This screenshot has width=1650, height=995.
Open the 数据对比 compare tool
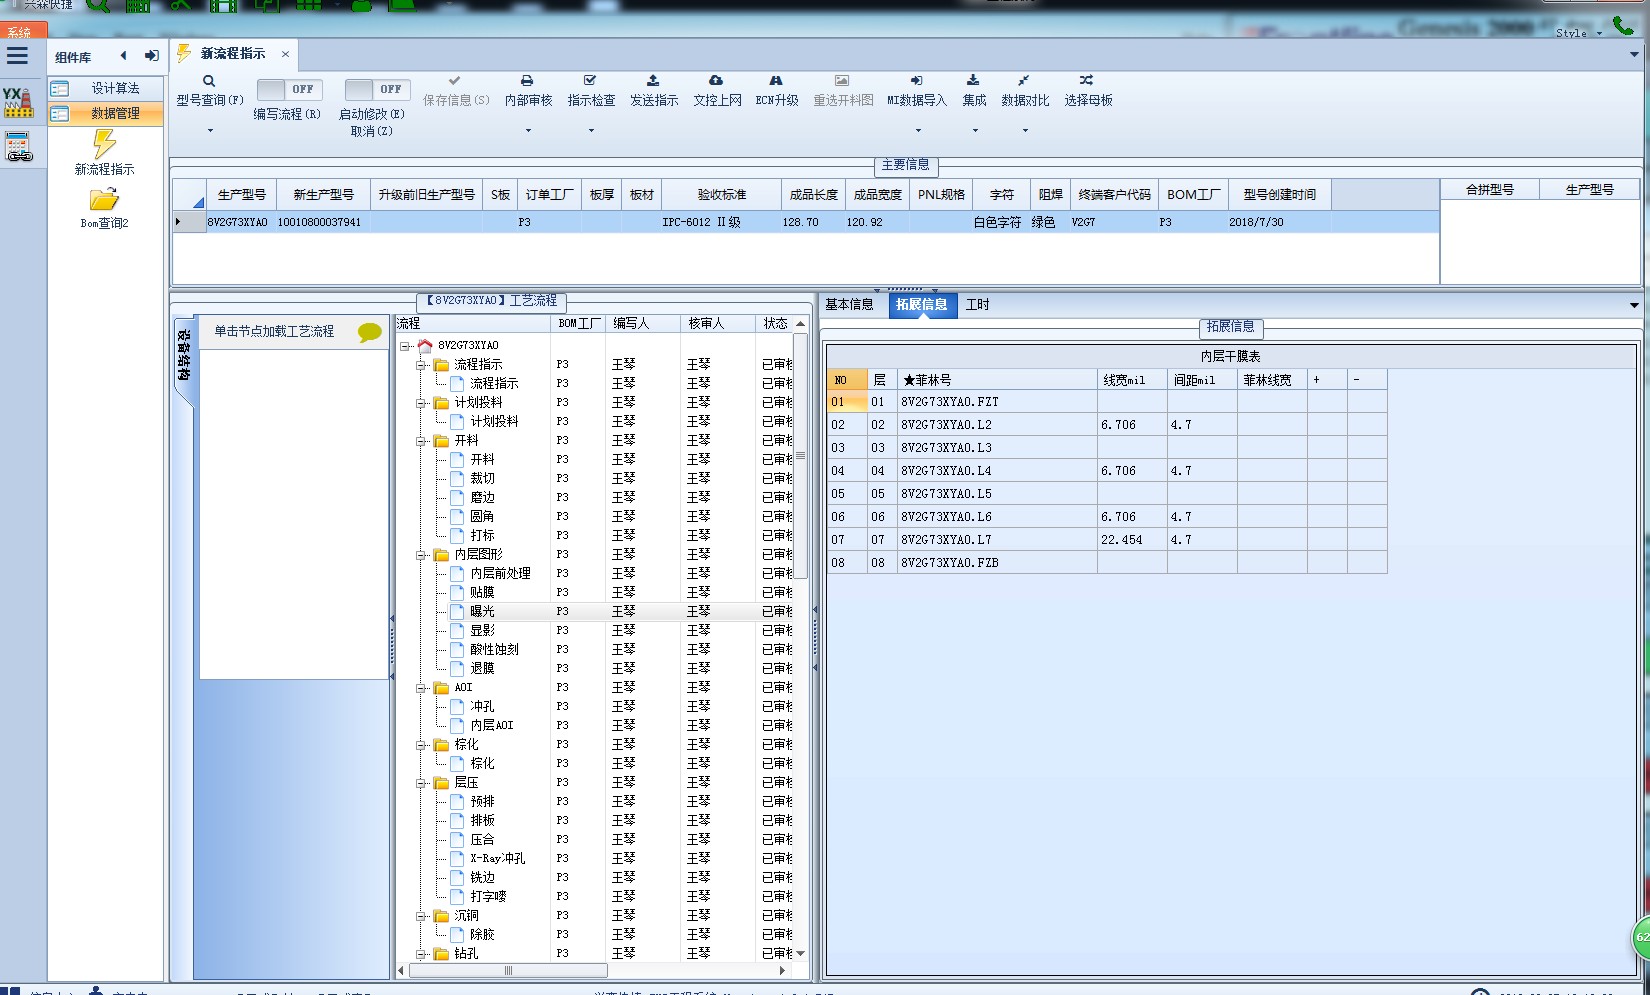[1024, 80]
